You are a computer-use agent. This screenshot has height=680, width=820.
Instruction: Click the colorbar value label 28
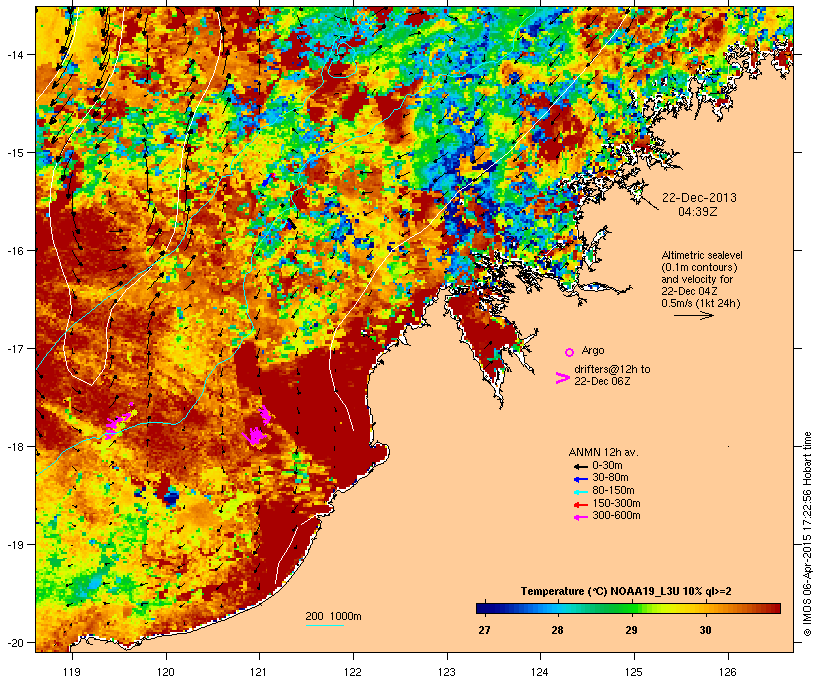(557, 630)
